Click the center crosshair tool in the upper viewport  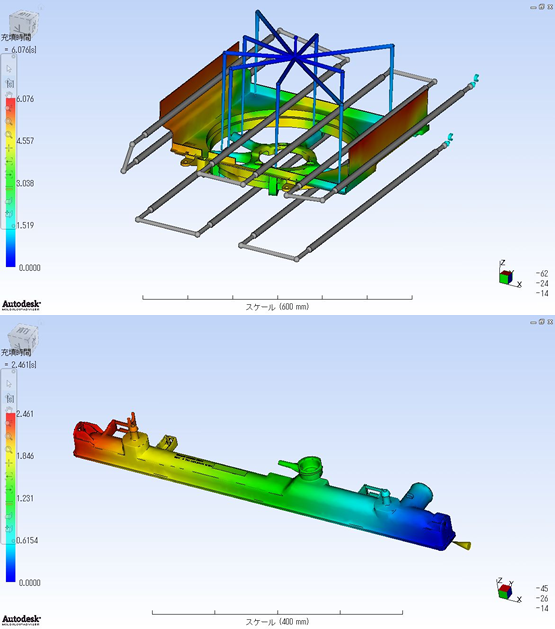pos(9,148)
